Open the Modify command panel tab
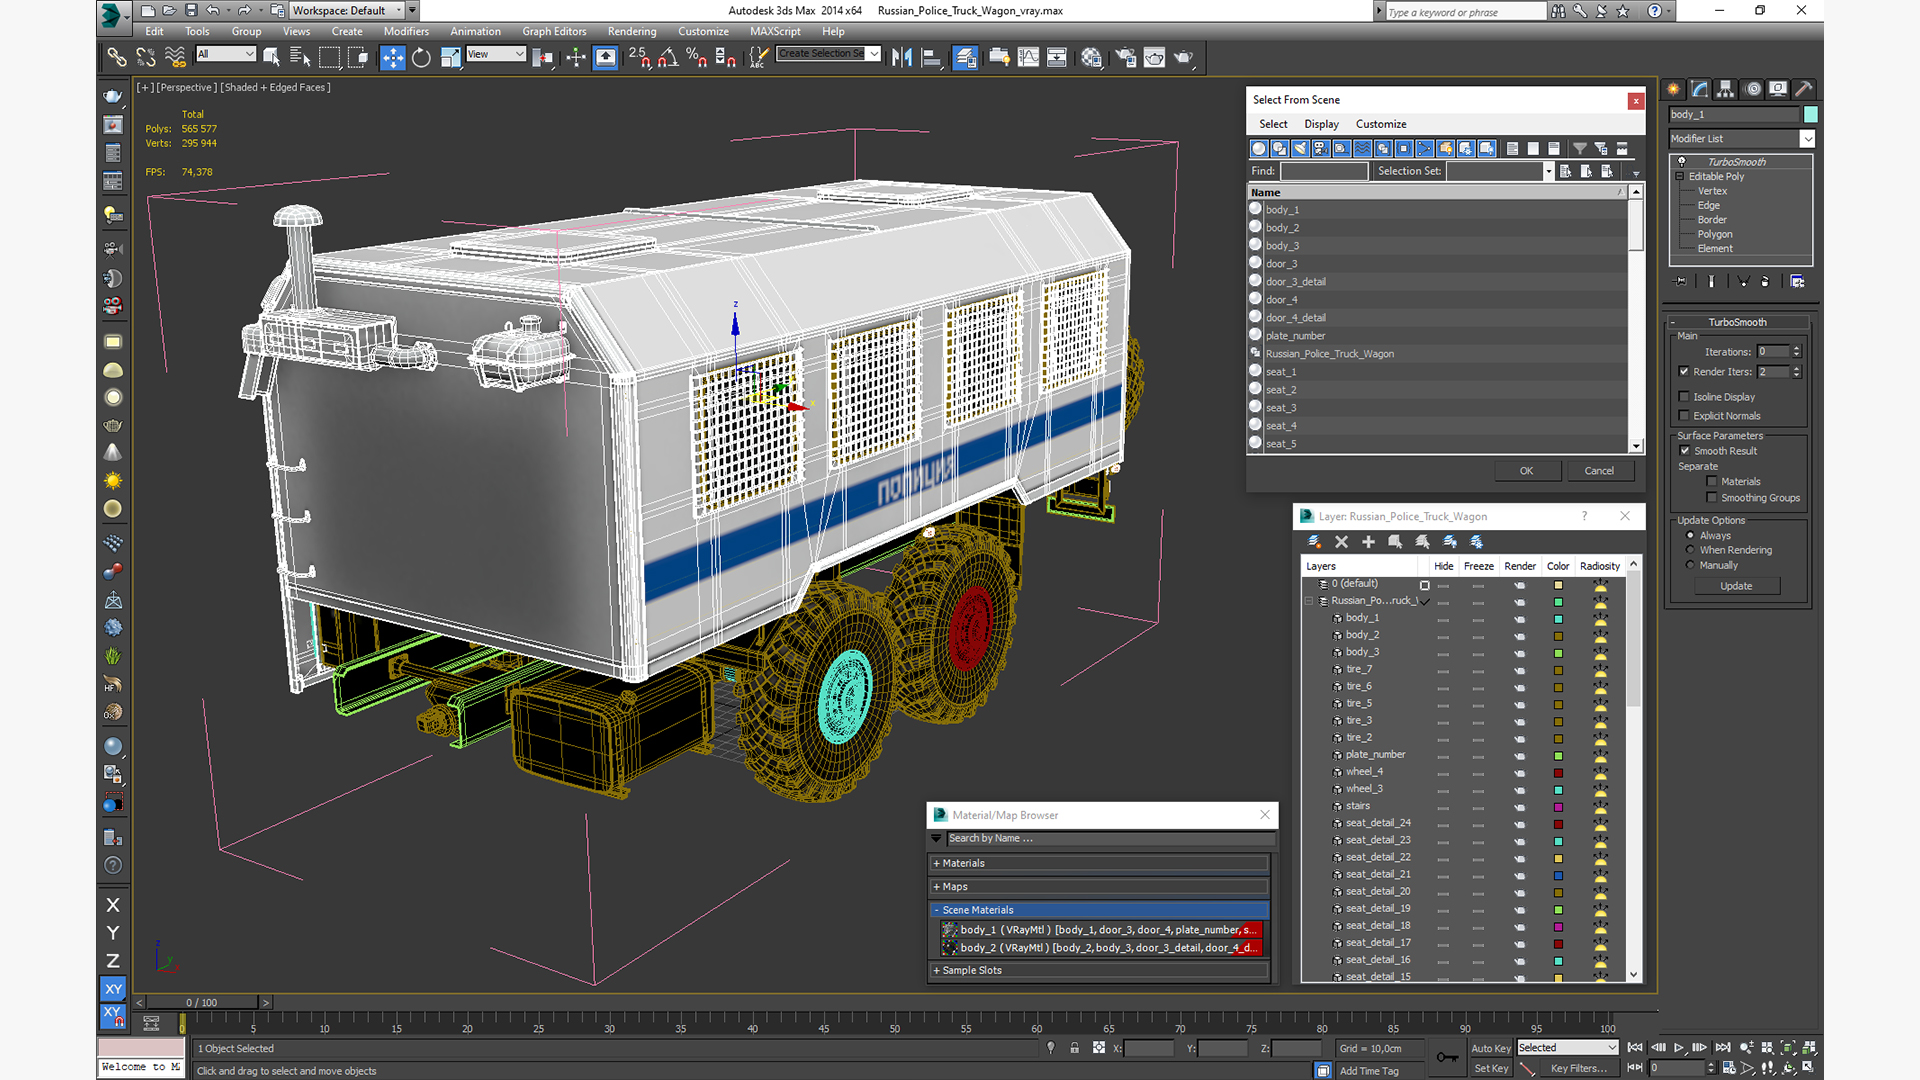This screenshot has width=1920, height=1080. 1700,89
